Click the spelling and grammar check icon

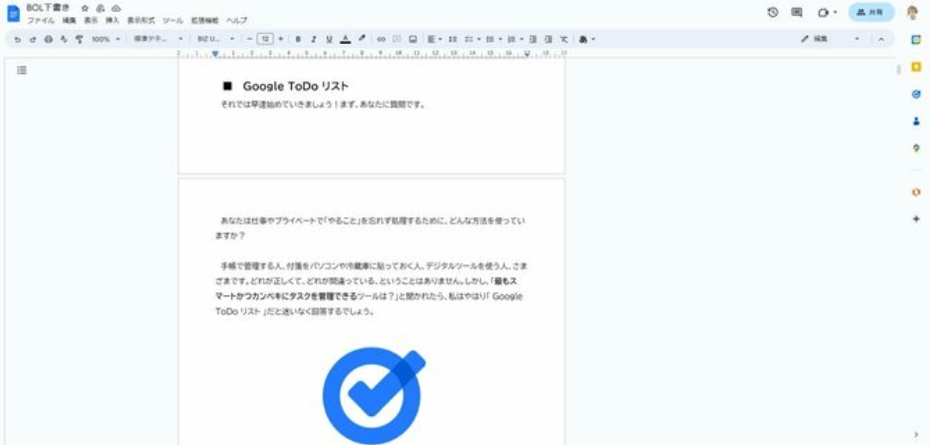point(63,39)
